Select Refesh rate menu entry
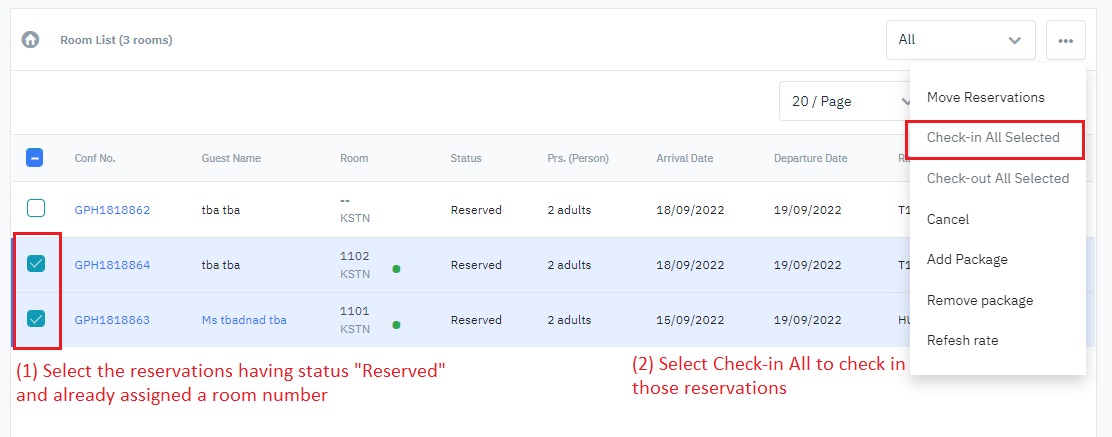1112x437 pixels. click(x=962, y=340)
